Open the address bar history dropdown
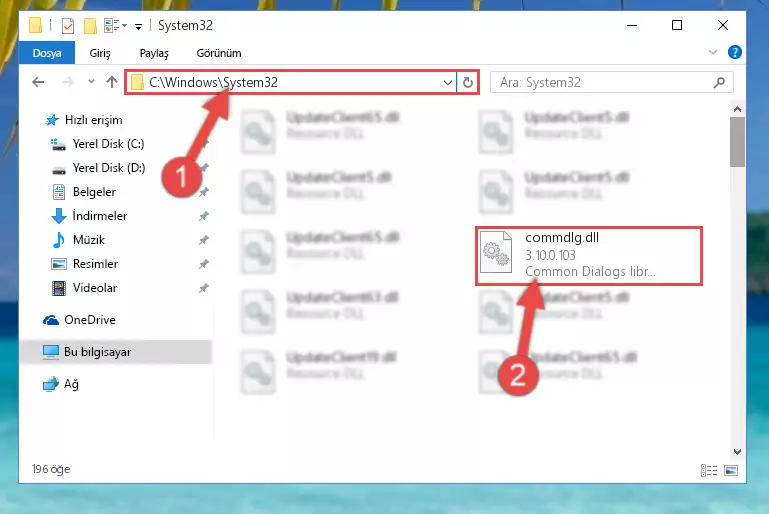This screenshot has height=514, width=769. coord(447,82)
